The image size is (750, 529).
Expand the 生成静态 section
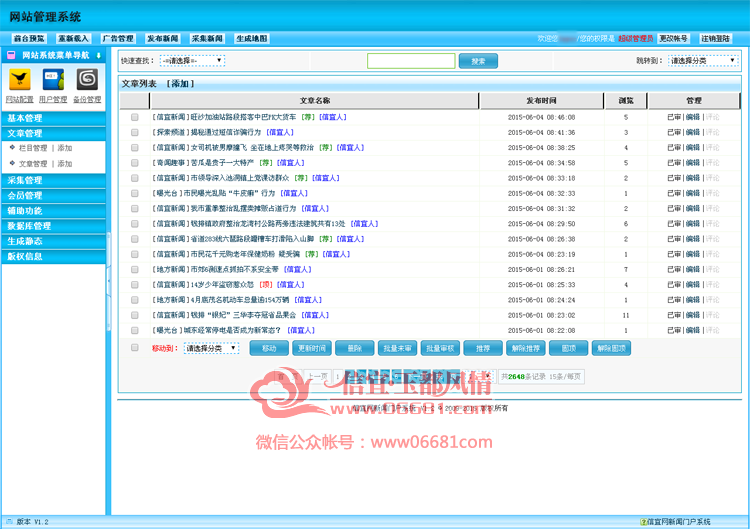(53, 242)
